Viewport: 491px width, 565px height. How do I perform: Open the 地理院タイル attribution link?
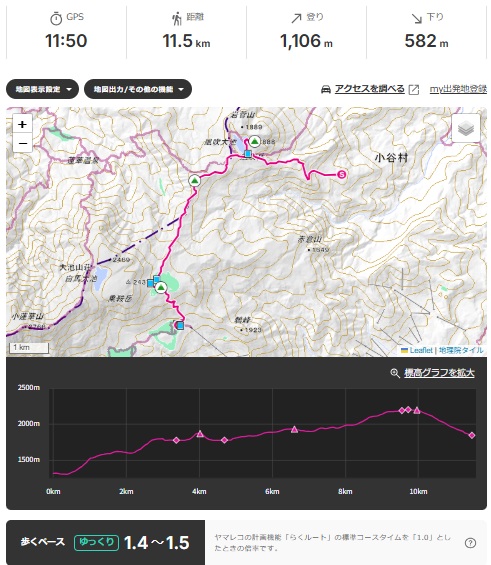(x=461, y=350)
